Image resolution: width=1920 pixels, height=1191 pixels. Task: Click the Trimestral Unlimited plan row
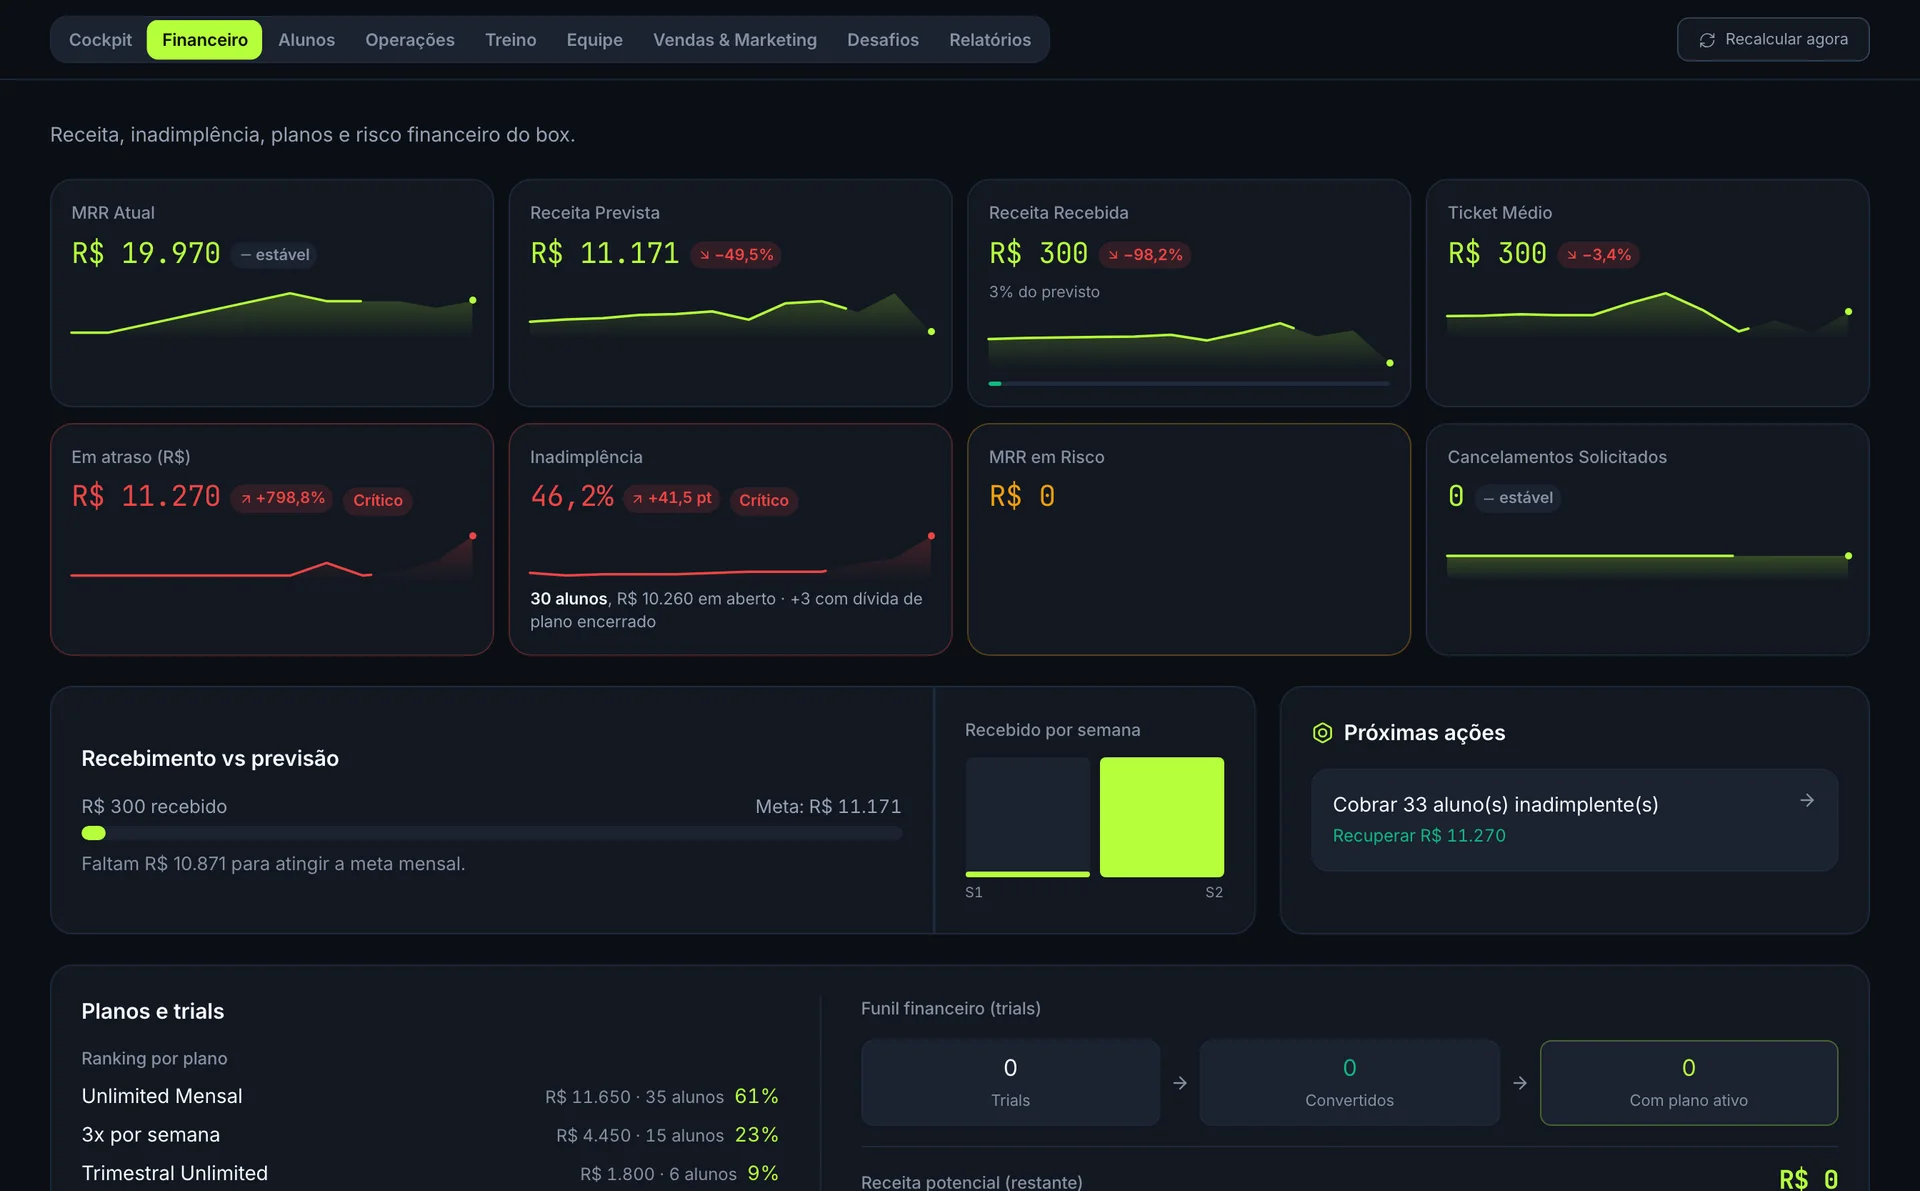430,1174
